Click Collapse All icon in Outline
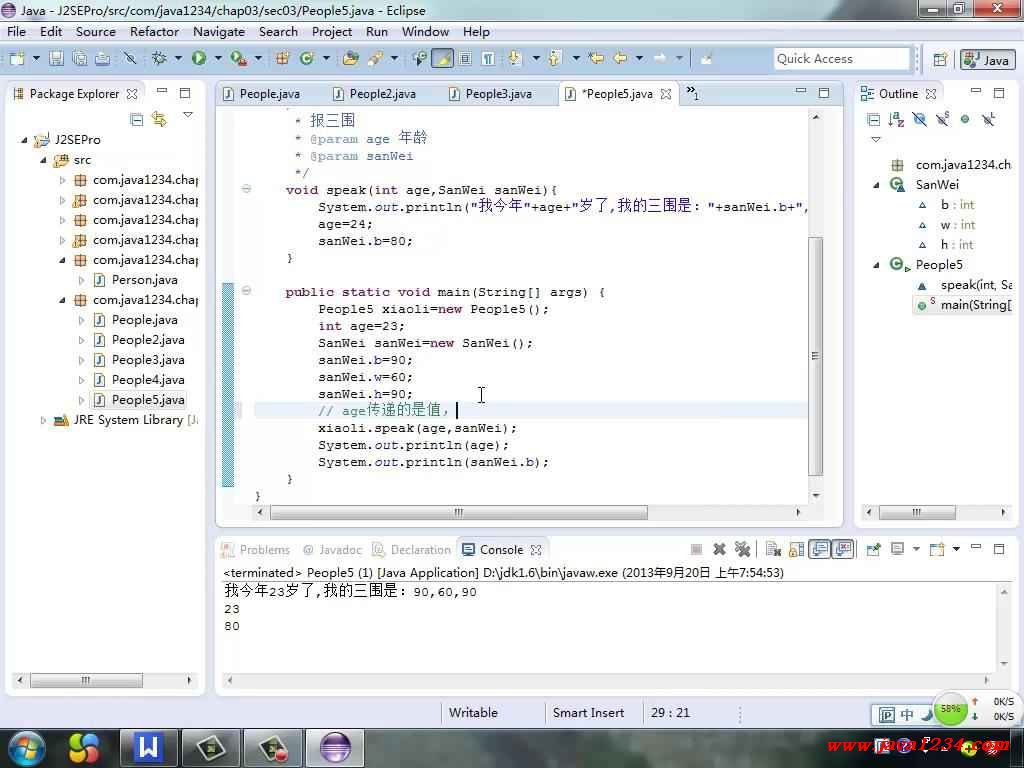The width and height of the screenshot is (1024, 768). (x=874, y=119)
